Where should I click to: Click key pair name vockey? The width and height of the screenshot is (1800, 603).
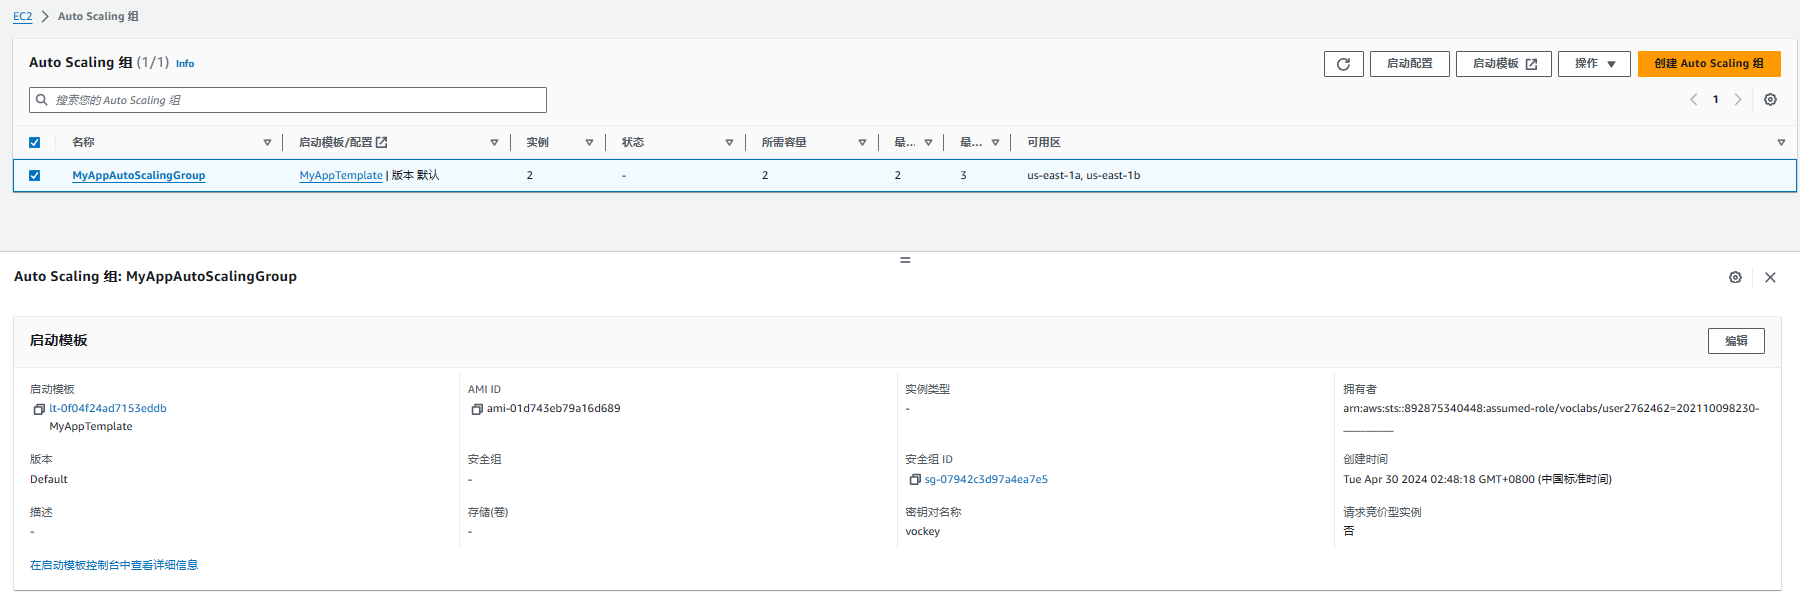pos(923,531)
